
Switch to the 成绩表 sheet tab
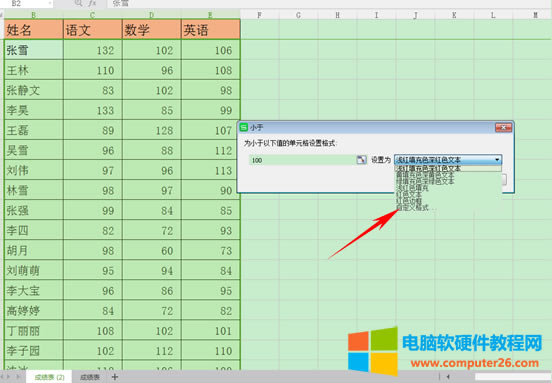90,377
